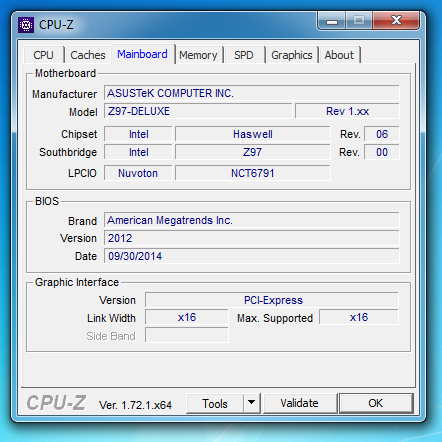442x442 pixels.
Task: Click the CPU-Z title bar text
Action: pyautogui.click(x=56, y=25)
